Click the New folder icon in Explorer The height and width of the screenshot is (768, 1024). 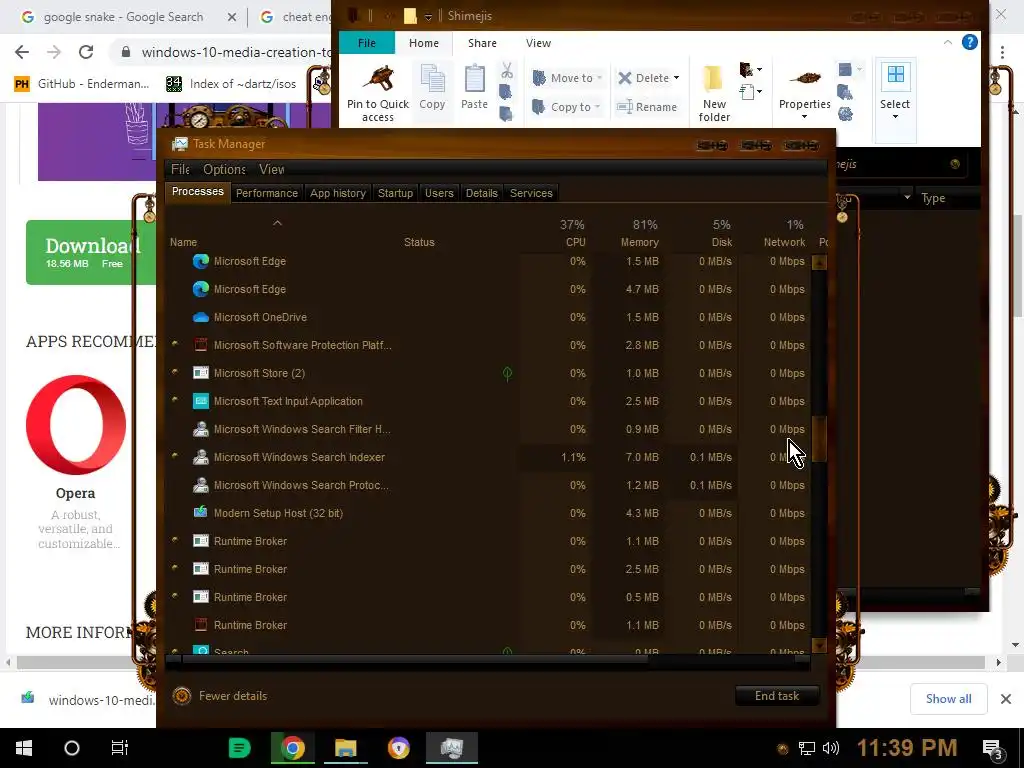(714, 78)
